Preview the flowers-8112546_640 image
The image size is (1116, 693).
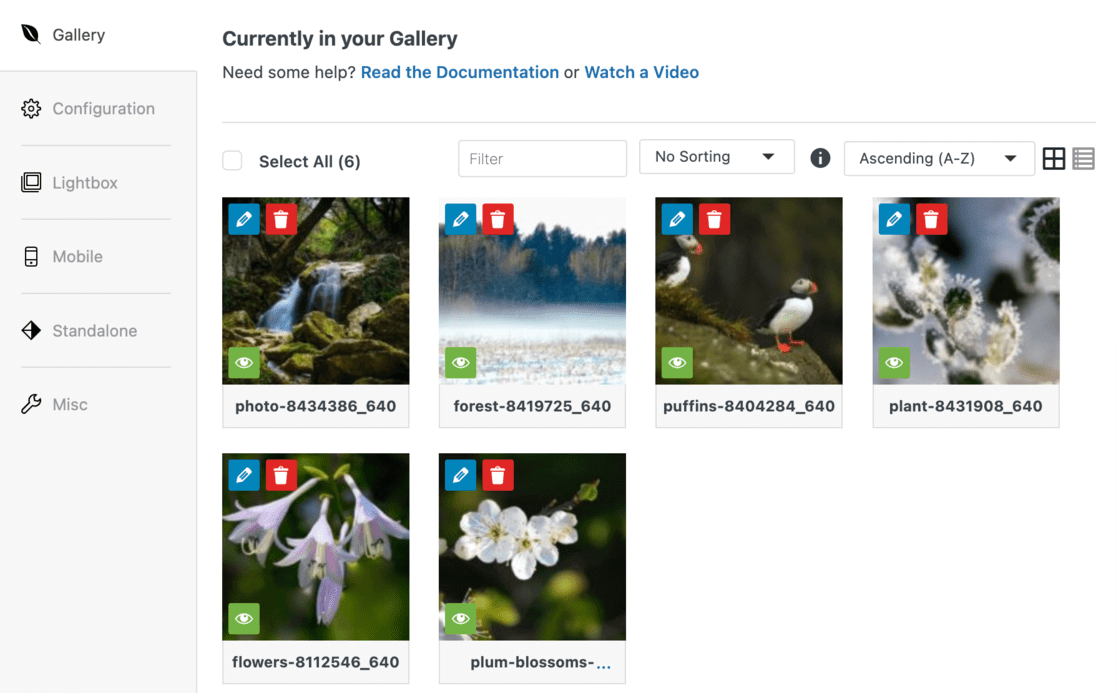point(244,619)
